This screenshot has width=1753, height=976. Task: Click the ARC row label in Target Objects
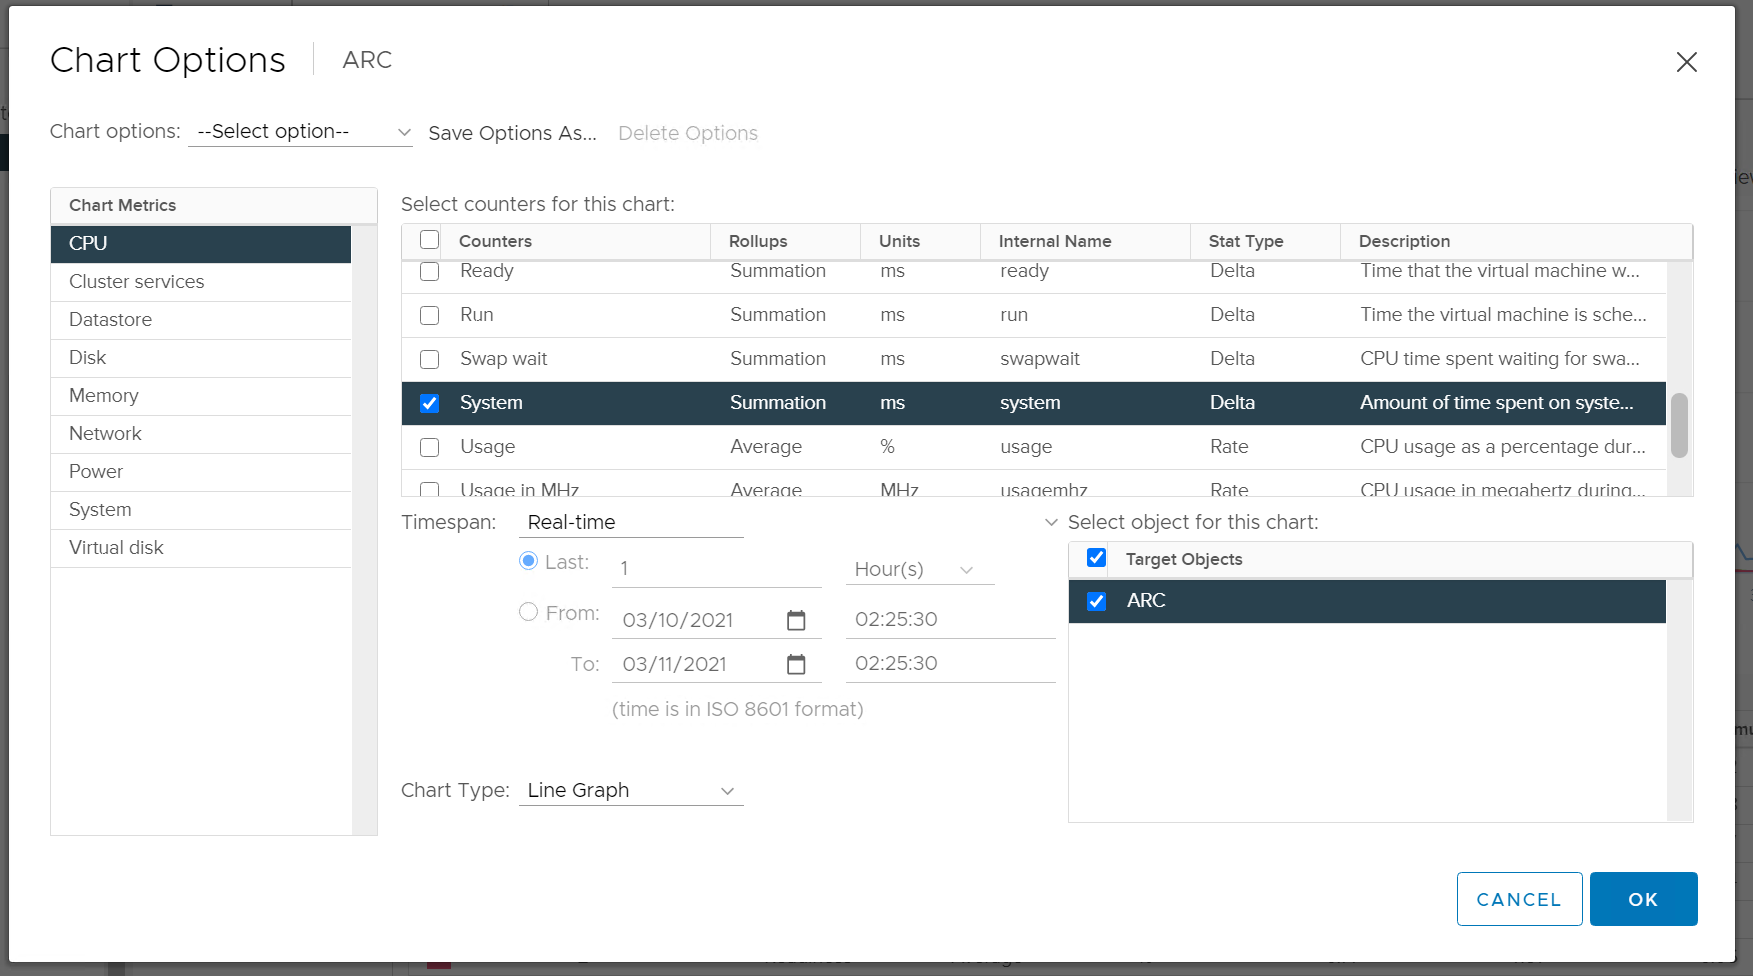1146,601
